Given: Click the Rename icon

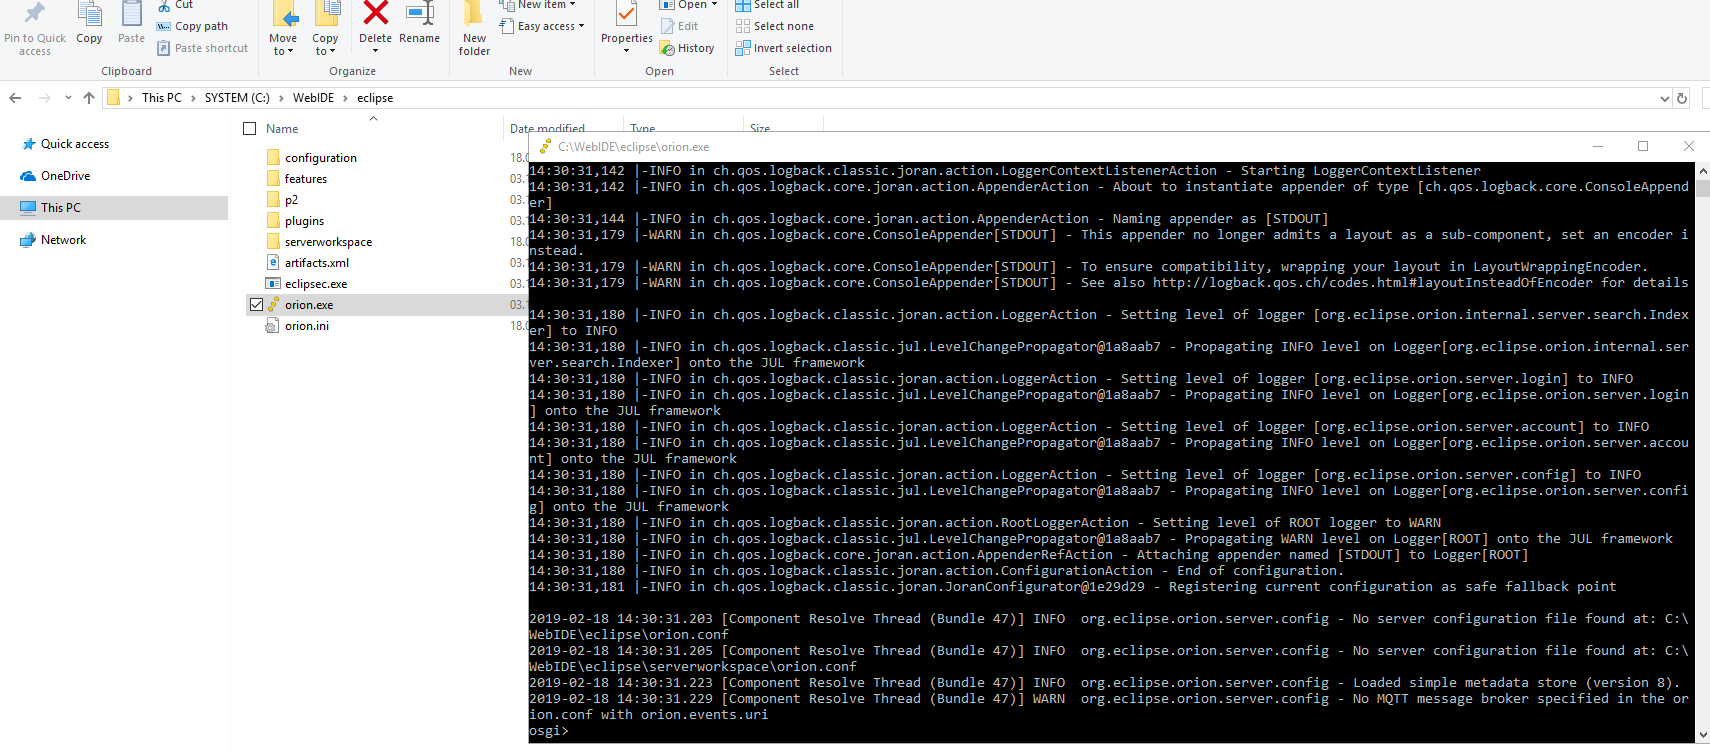Looking at the screenshot, I should point(419,14).
